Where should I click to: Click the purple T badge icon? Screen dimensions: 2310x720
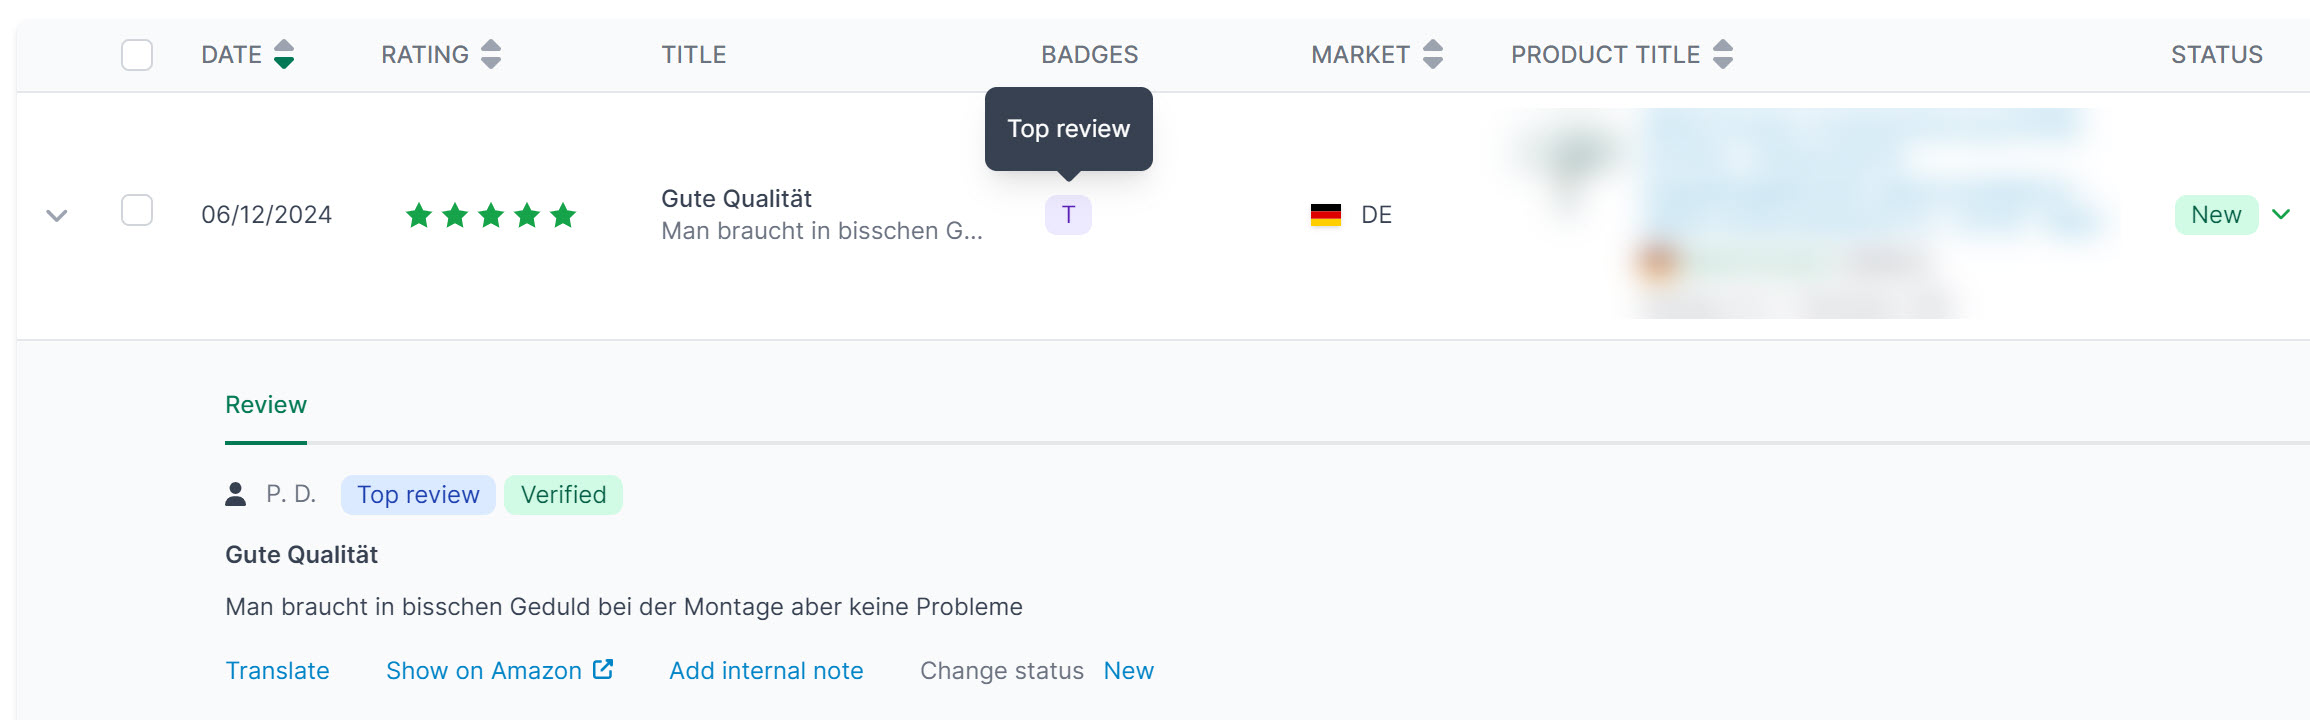pos(1068,215)
